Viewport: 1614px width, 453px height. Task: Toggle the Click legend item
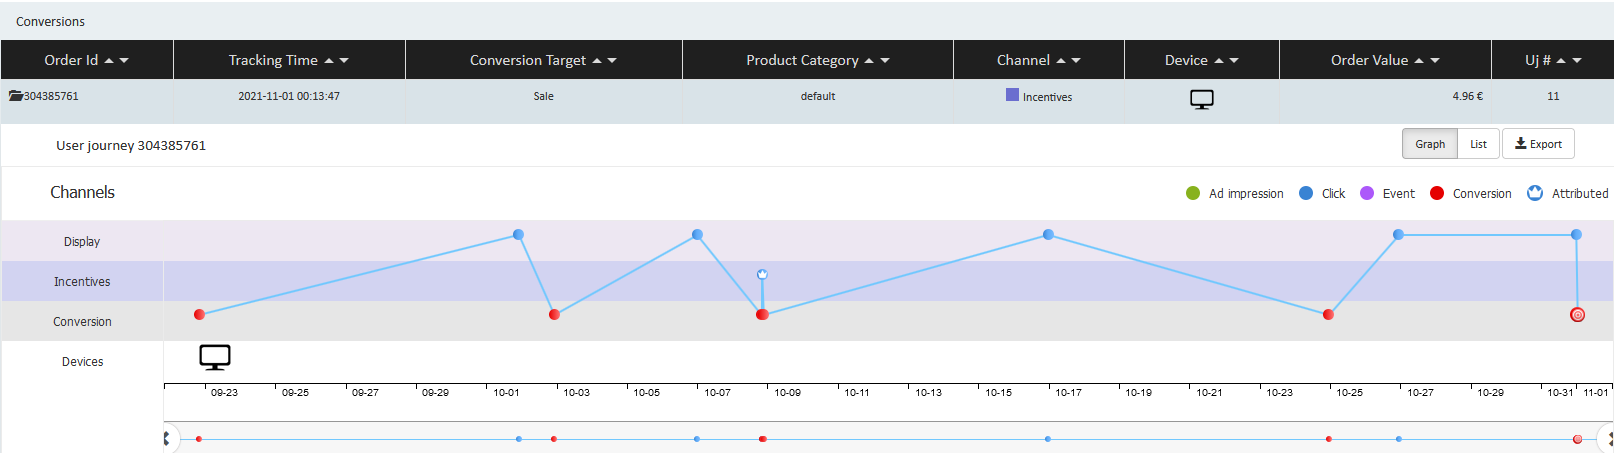tap(1322, 194)
